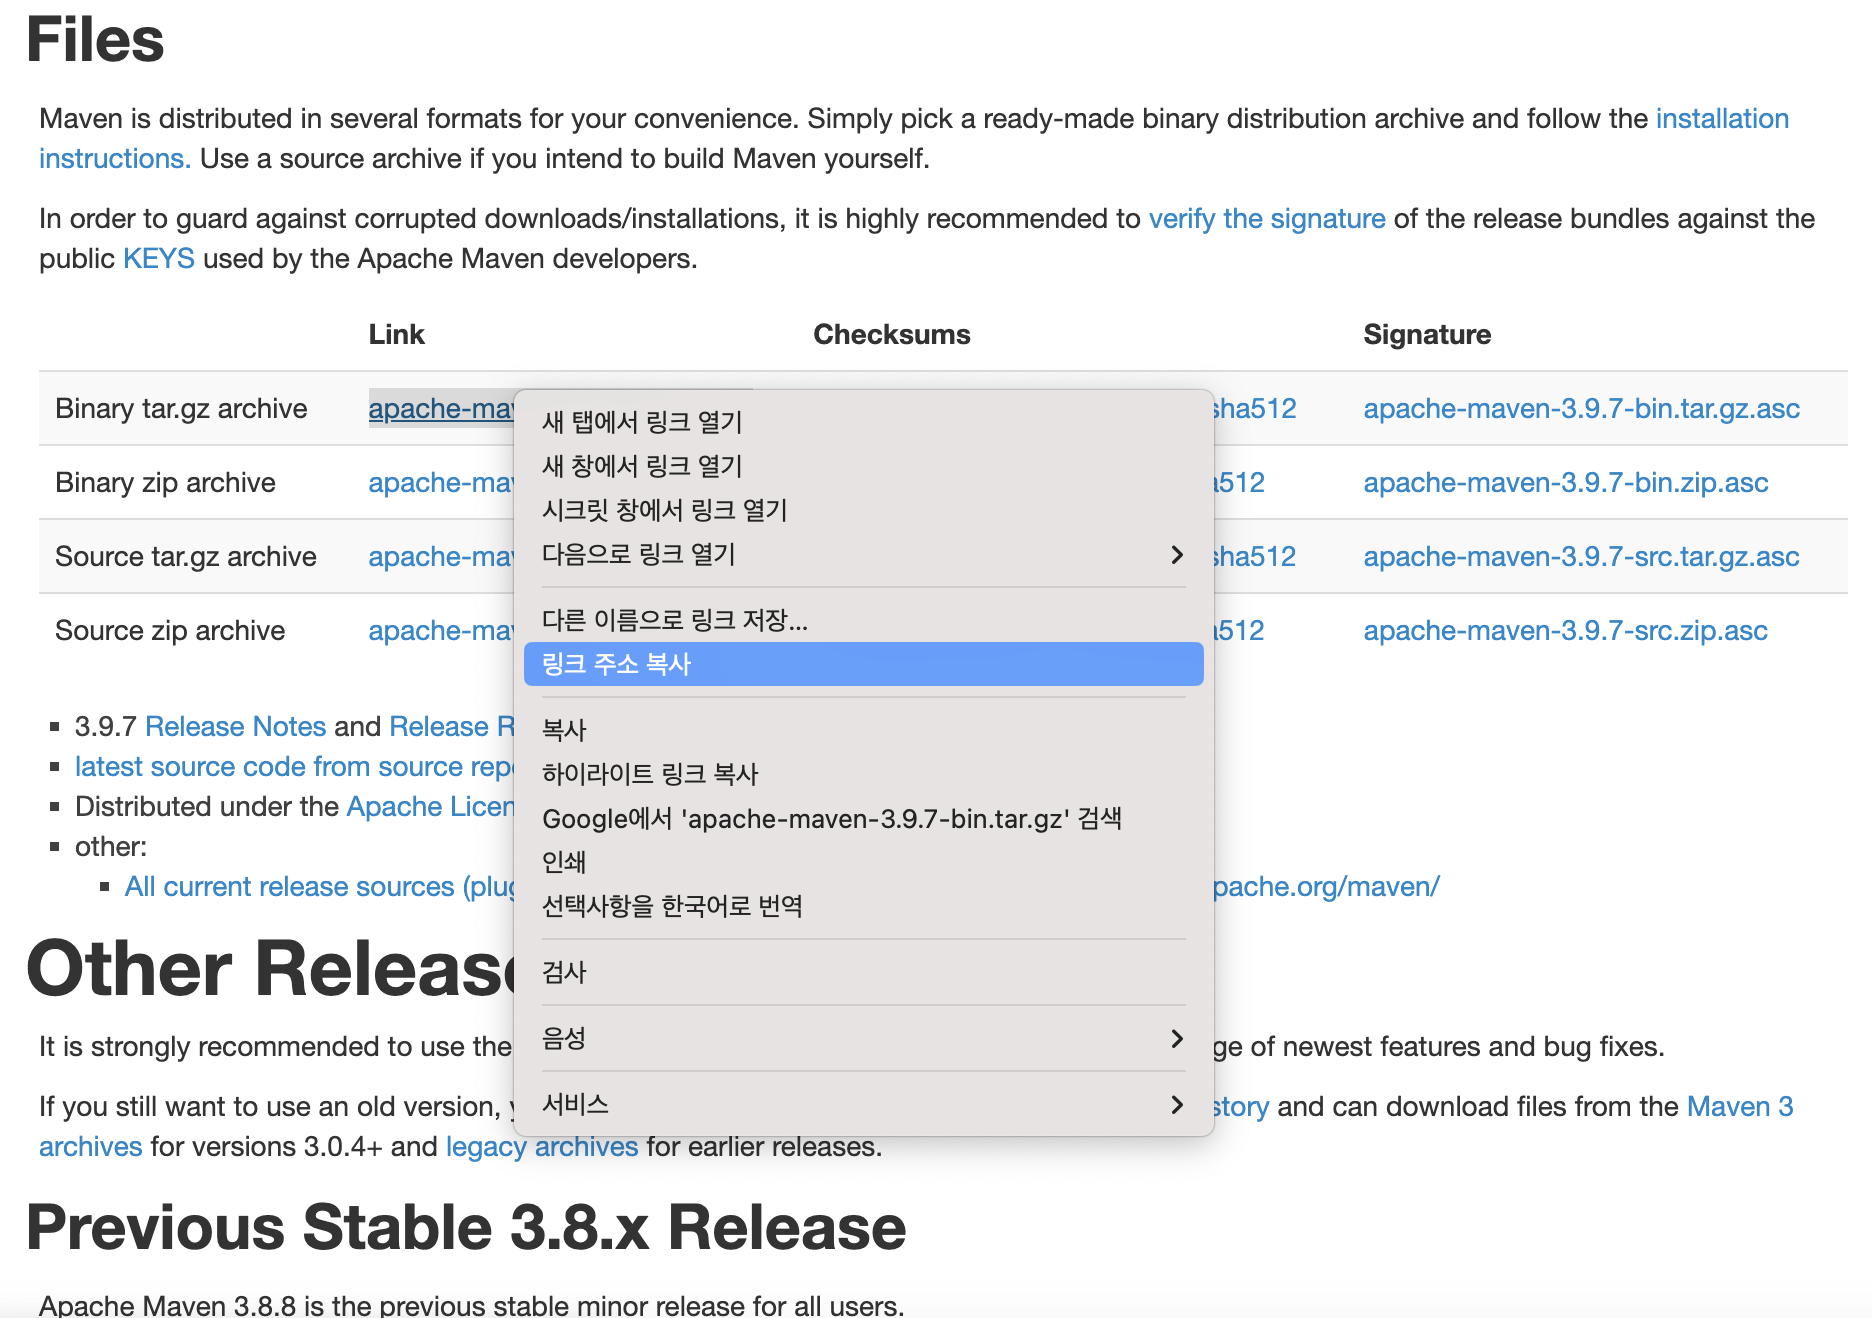Open sha512 checksum for Binary zip
Screen dimensions: 1872x1318
coord(1240,482)
